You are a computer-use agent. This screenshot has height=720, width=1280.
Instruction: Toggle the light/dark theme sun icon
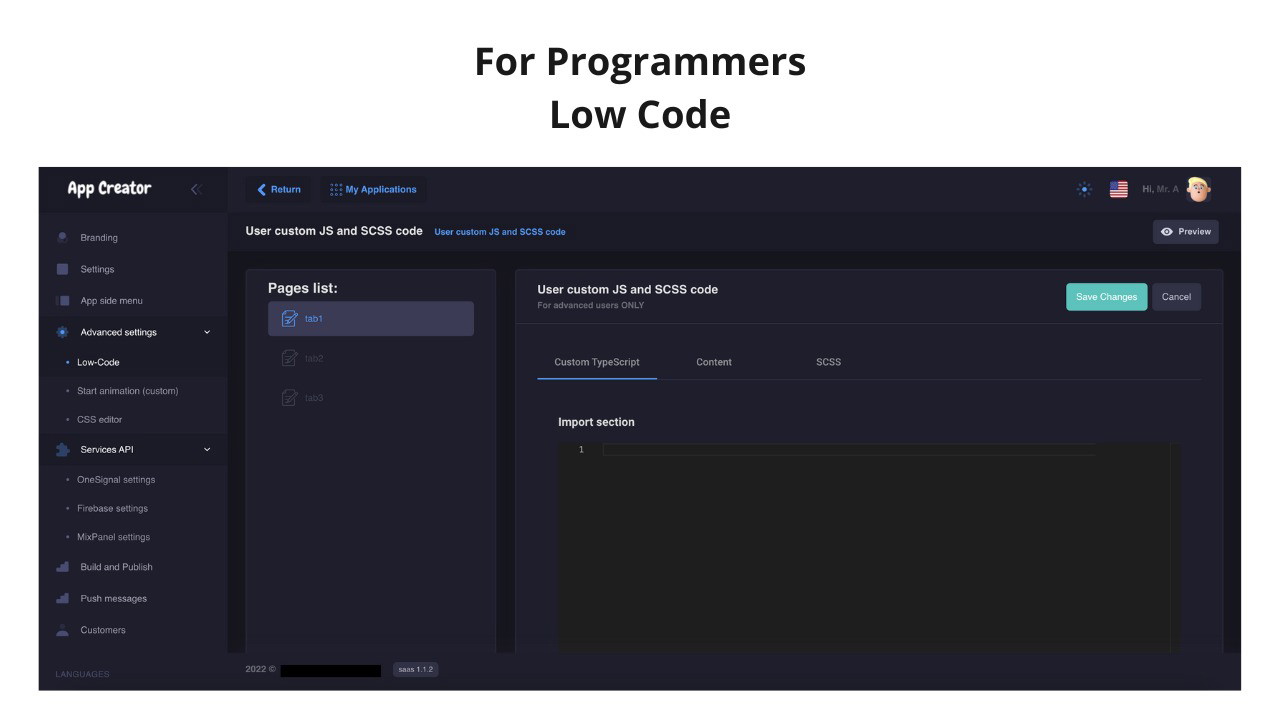1084,189
